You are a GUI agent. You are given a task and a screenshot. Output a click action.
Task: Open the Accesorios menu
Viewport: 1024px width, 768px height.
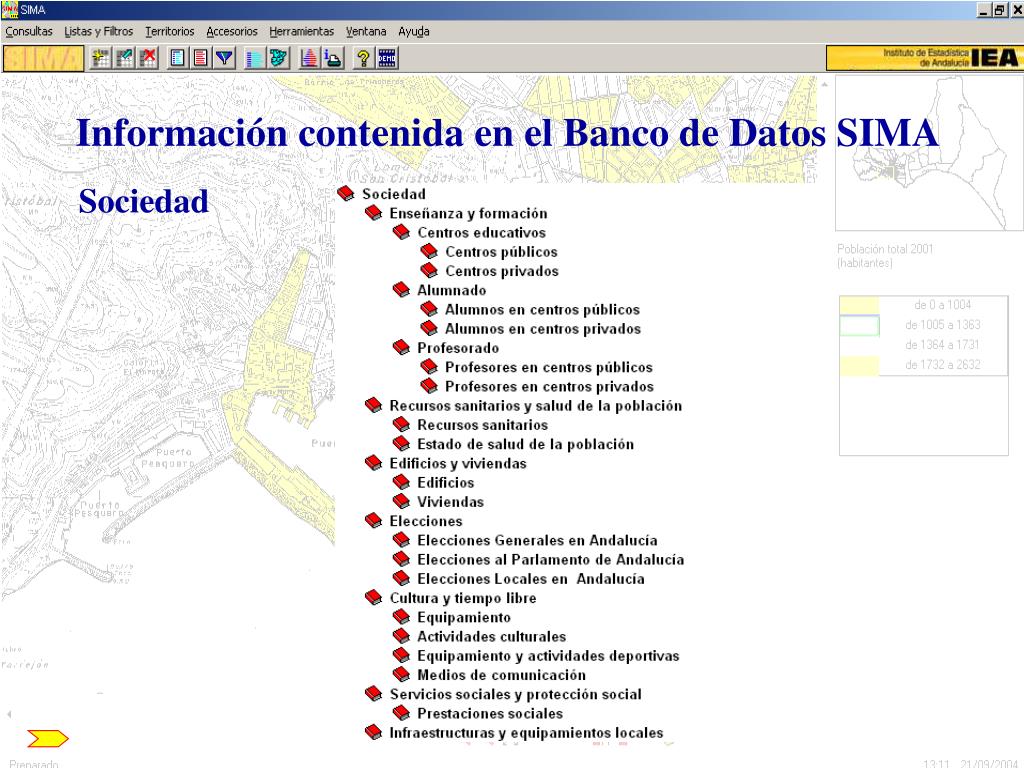coord(232,31)
